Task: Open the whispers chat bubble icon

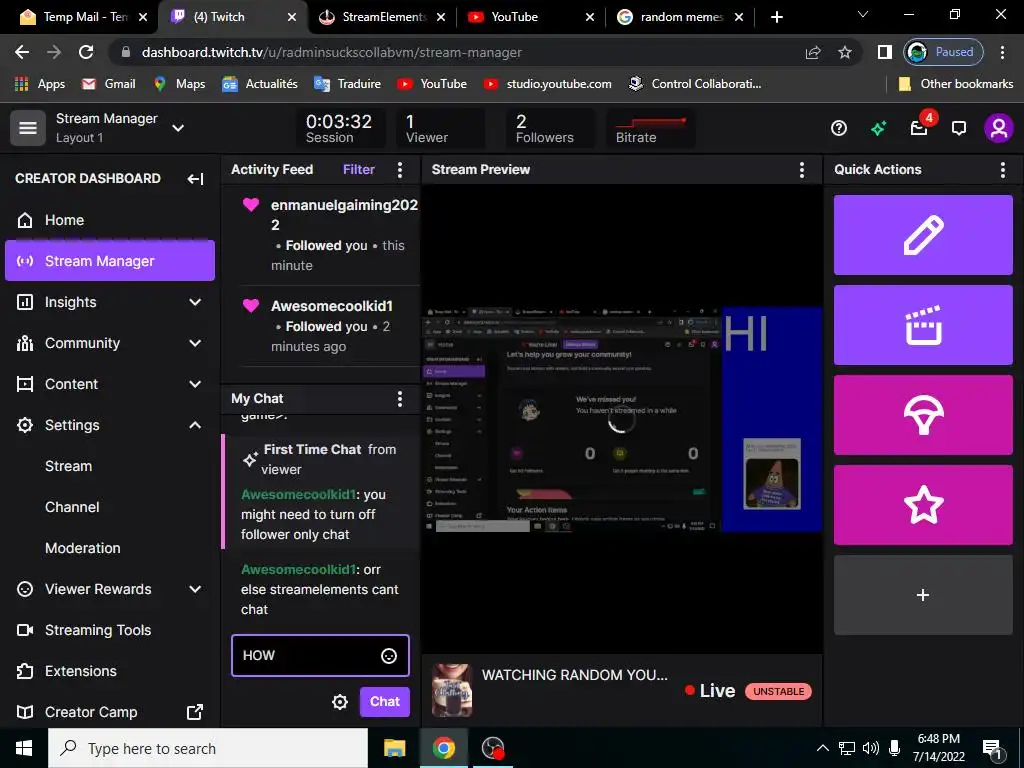Action: click(x=959, y=128)
